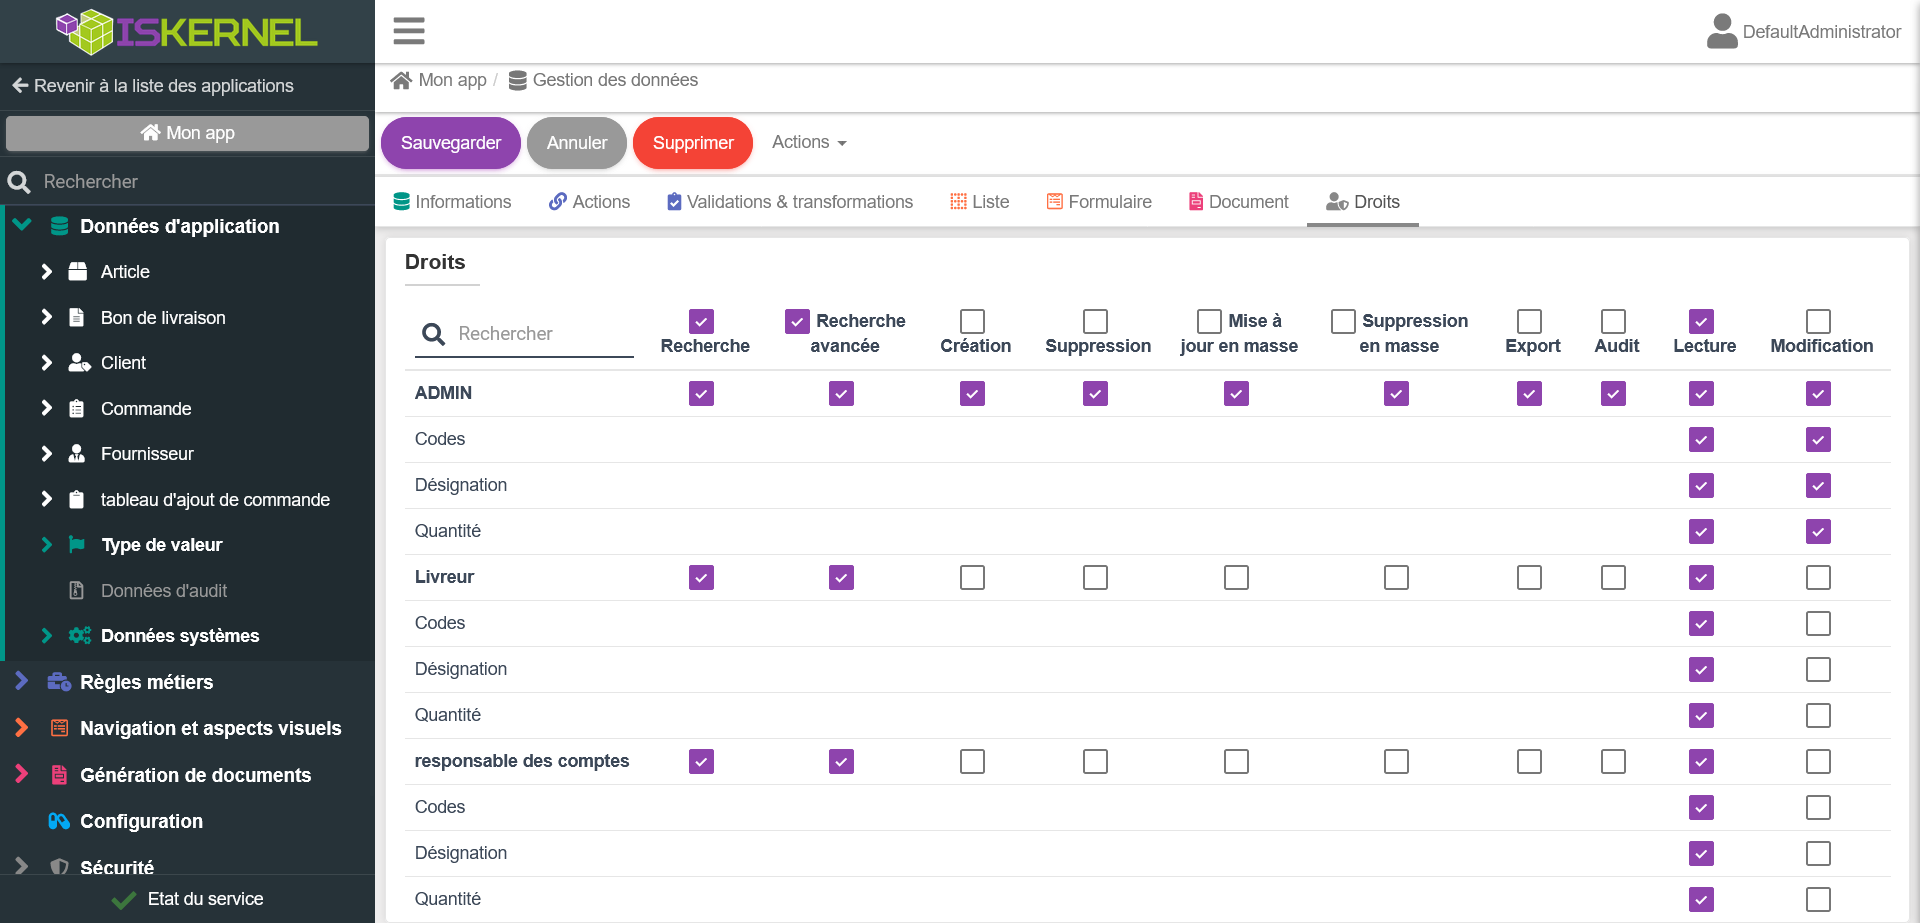
Task: Open the Actions dropdown menu
Action: pos(808,142)
